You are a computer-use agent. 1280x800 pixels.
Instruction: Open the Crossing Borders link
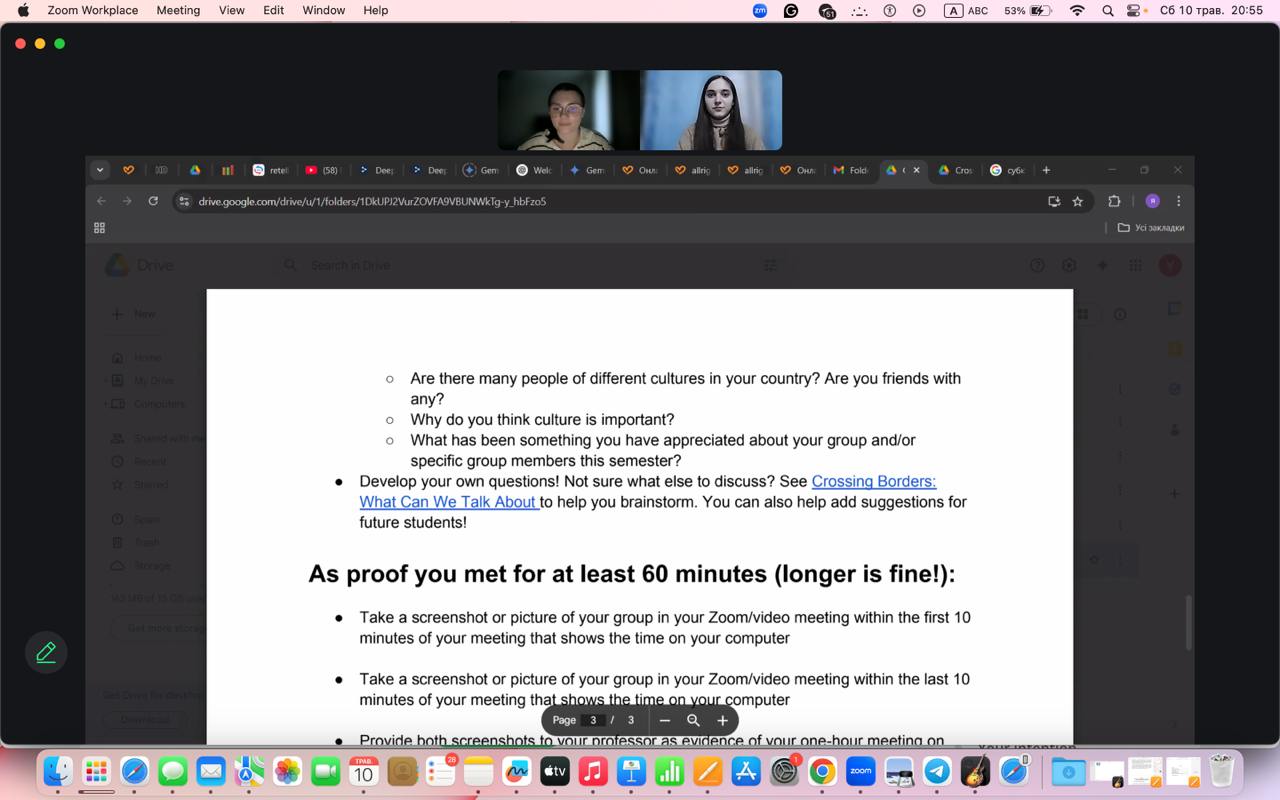tap(873, 481)
